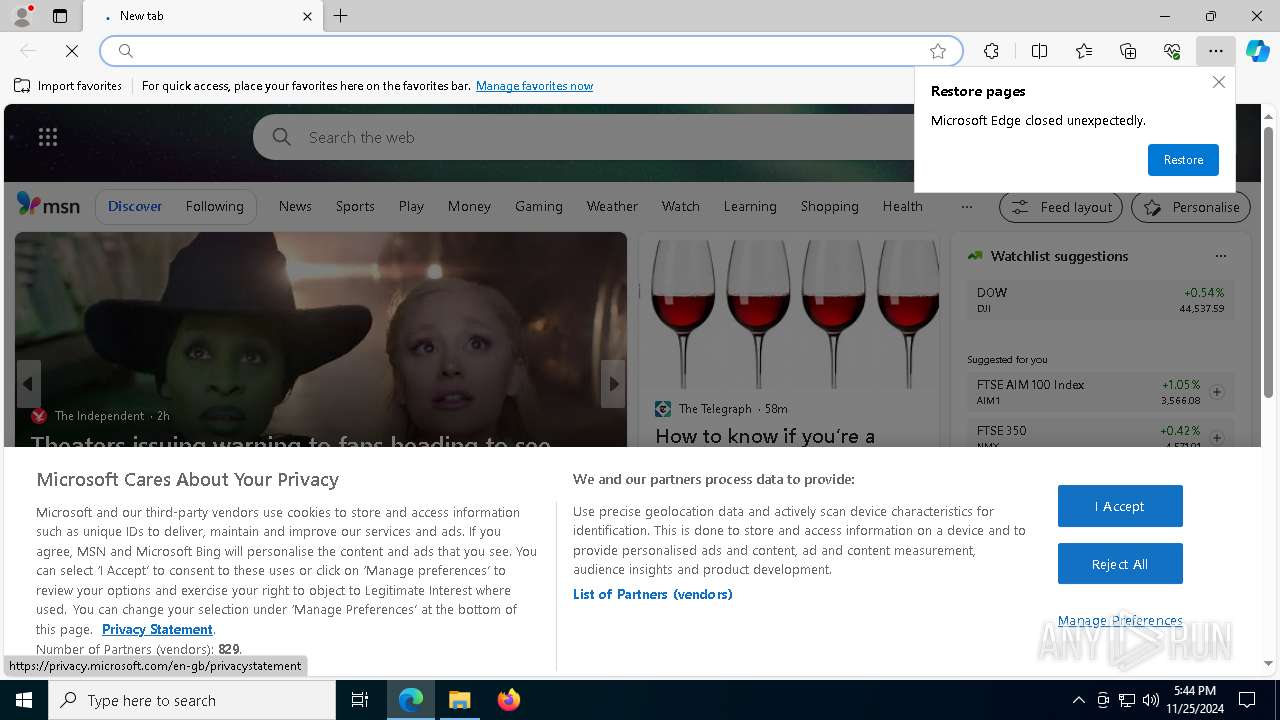
Task: Open the Shopping category
Action: tap(829, 206)
